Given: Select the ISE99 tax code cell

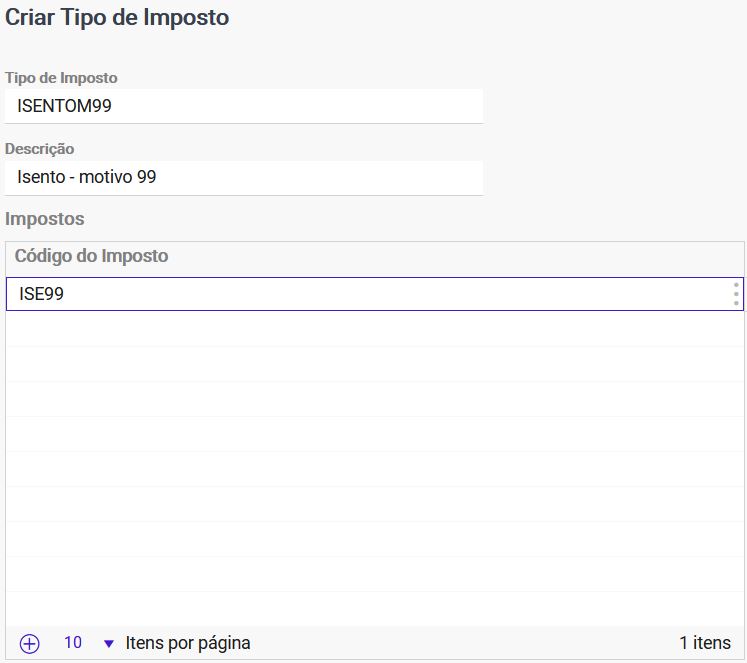Looking at the screenshot, I should coord(374,294).
